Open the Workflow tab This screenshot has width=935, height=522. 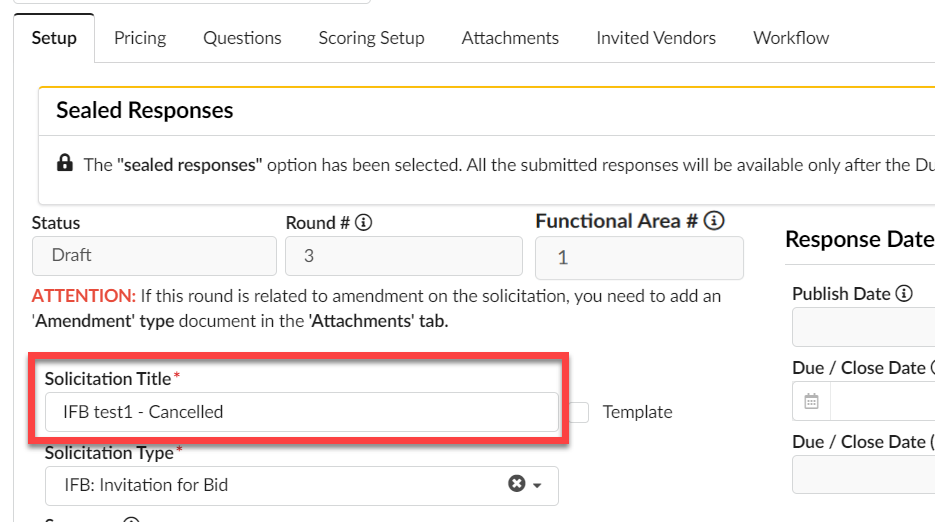(791, 38)
